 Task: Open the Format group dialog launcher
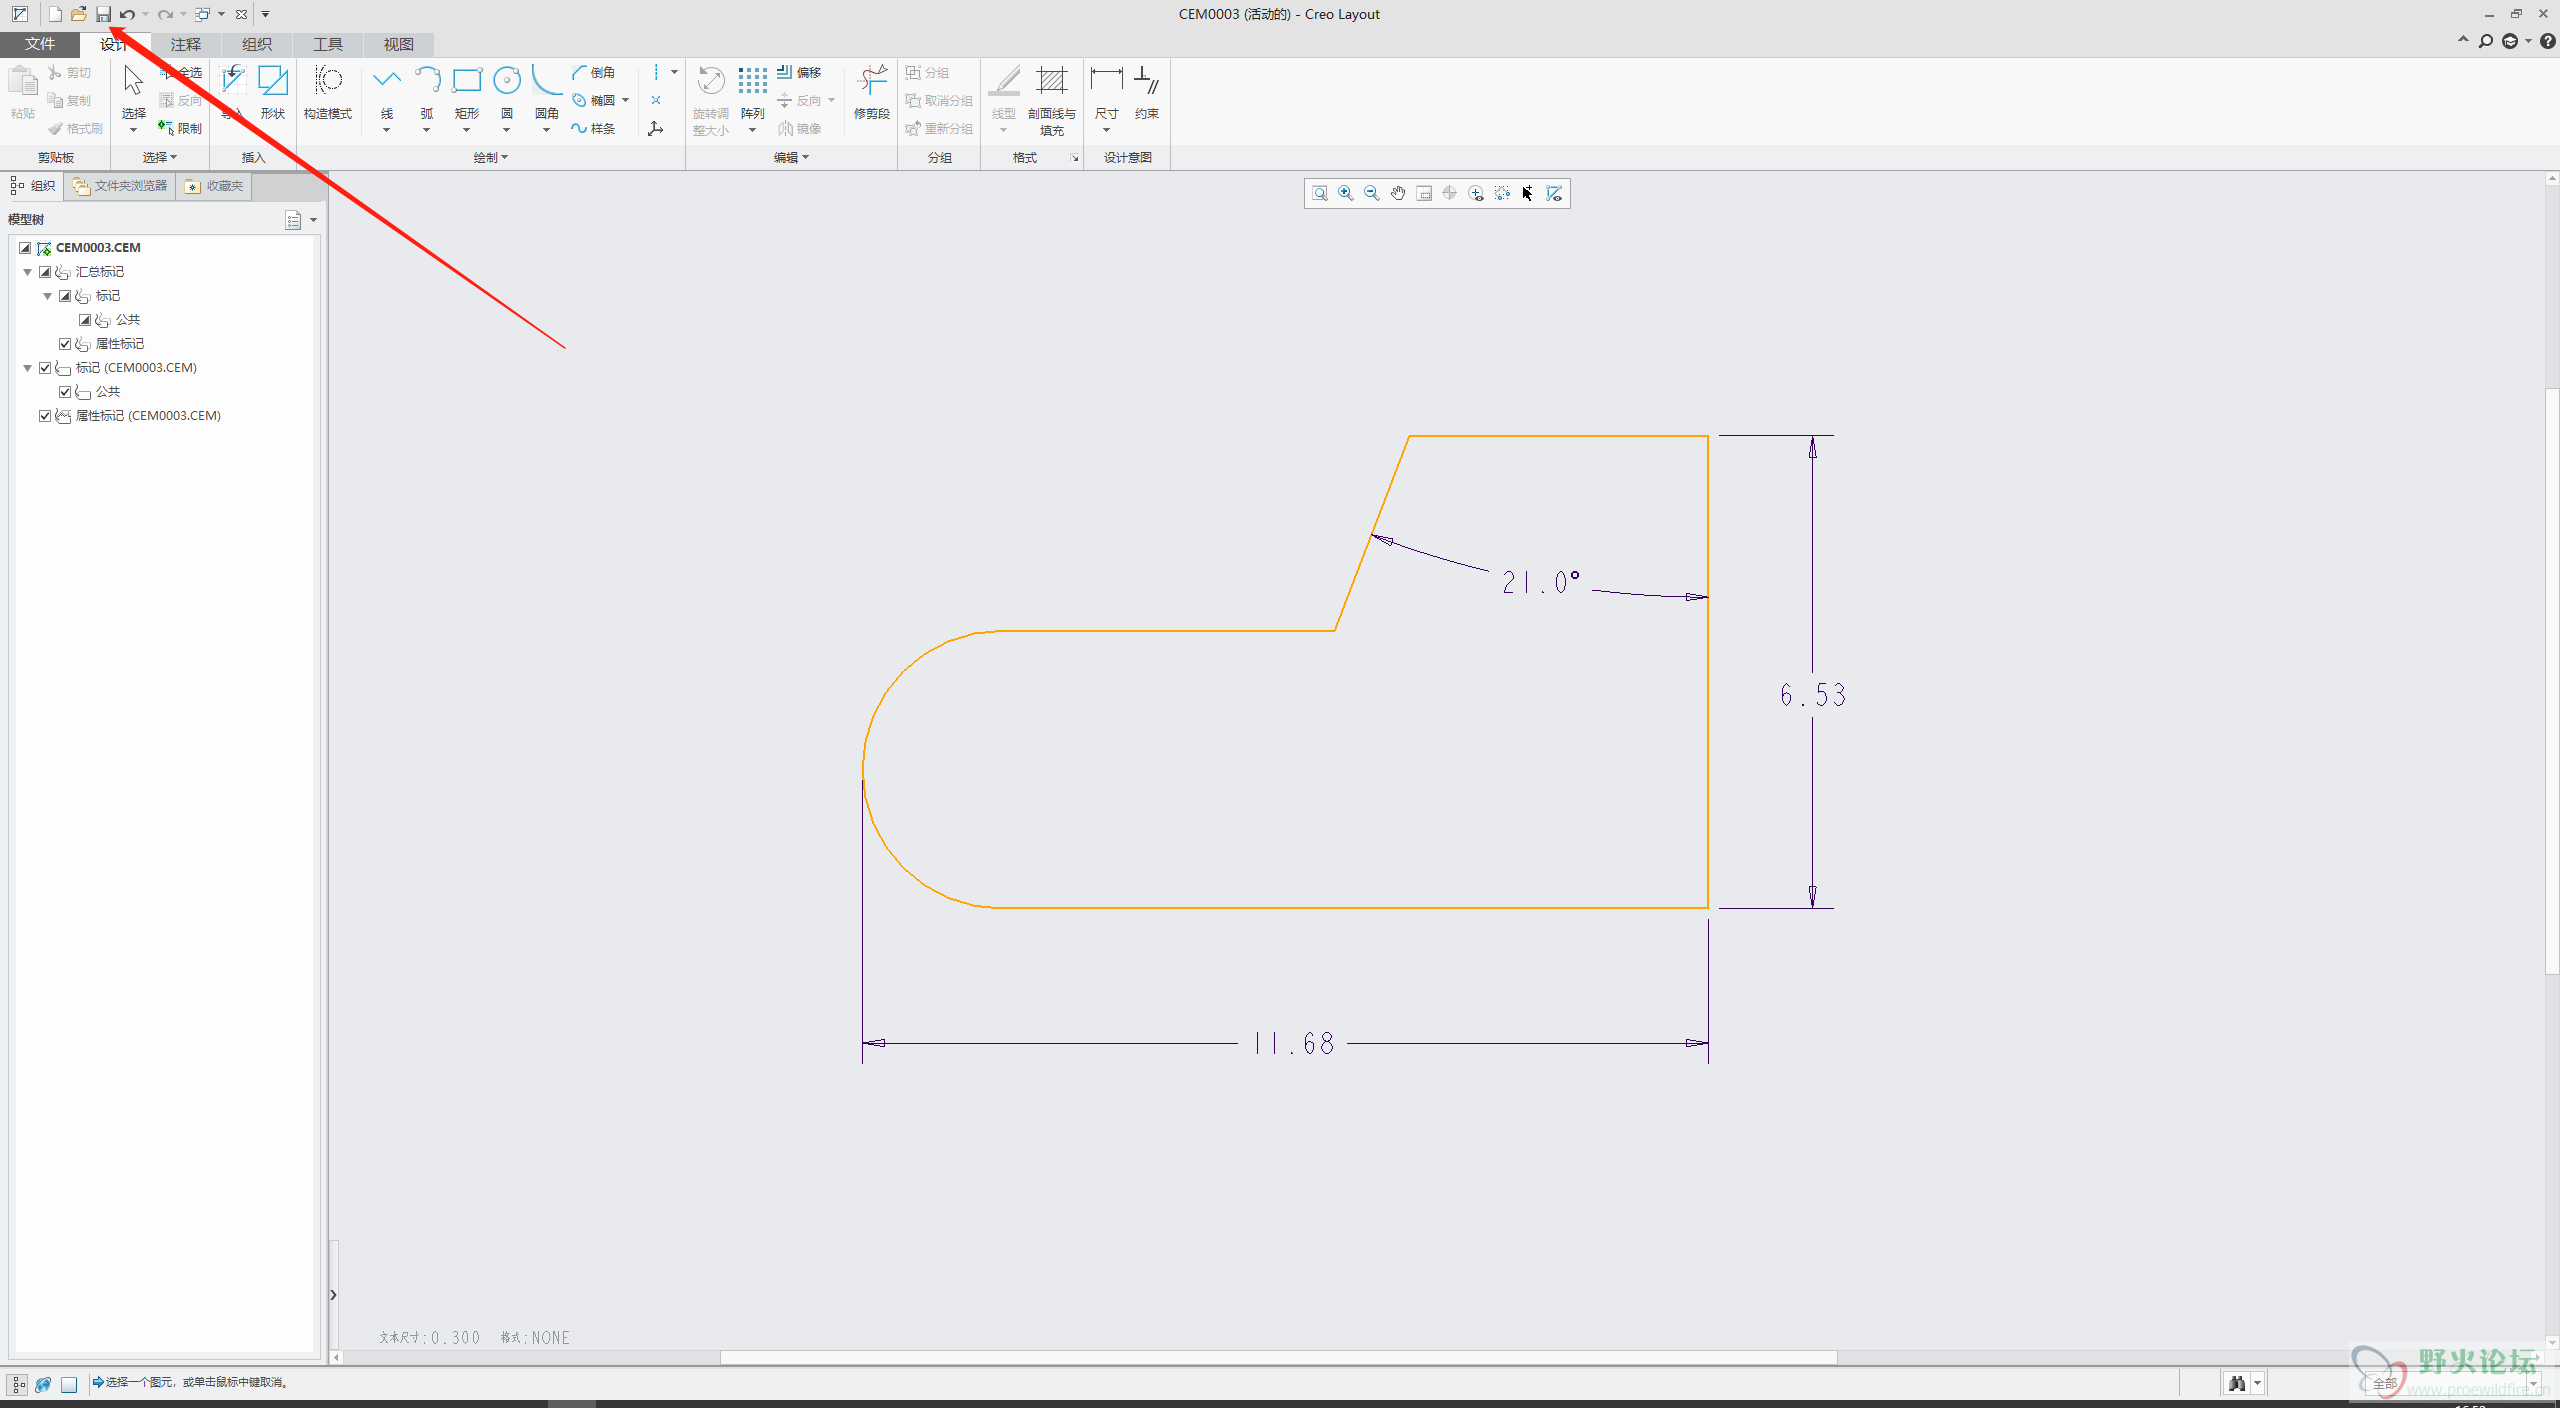click(1075, 158)
